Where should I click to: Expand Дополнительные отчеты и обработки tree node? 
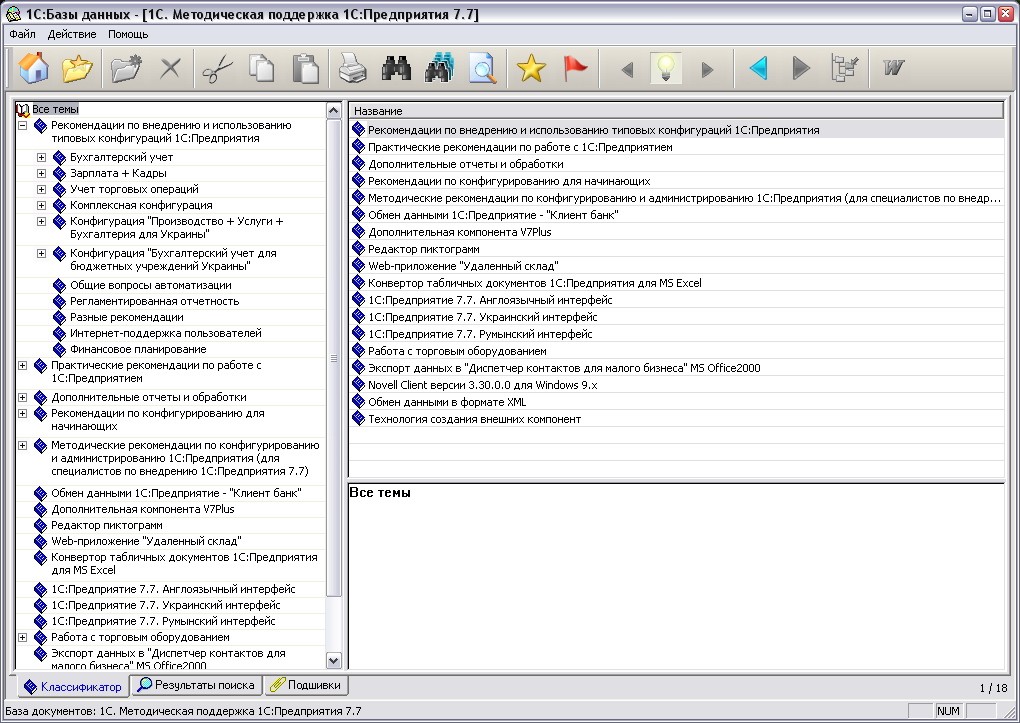pyautogui.click(x=23, y=398)
